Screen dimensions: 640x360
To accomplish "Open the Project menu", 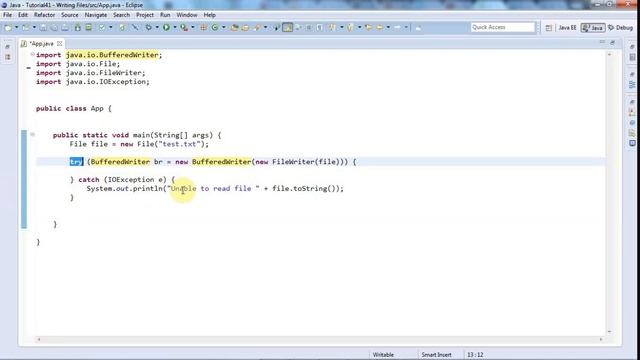I will point(145,15).
